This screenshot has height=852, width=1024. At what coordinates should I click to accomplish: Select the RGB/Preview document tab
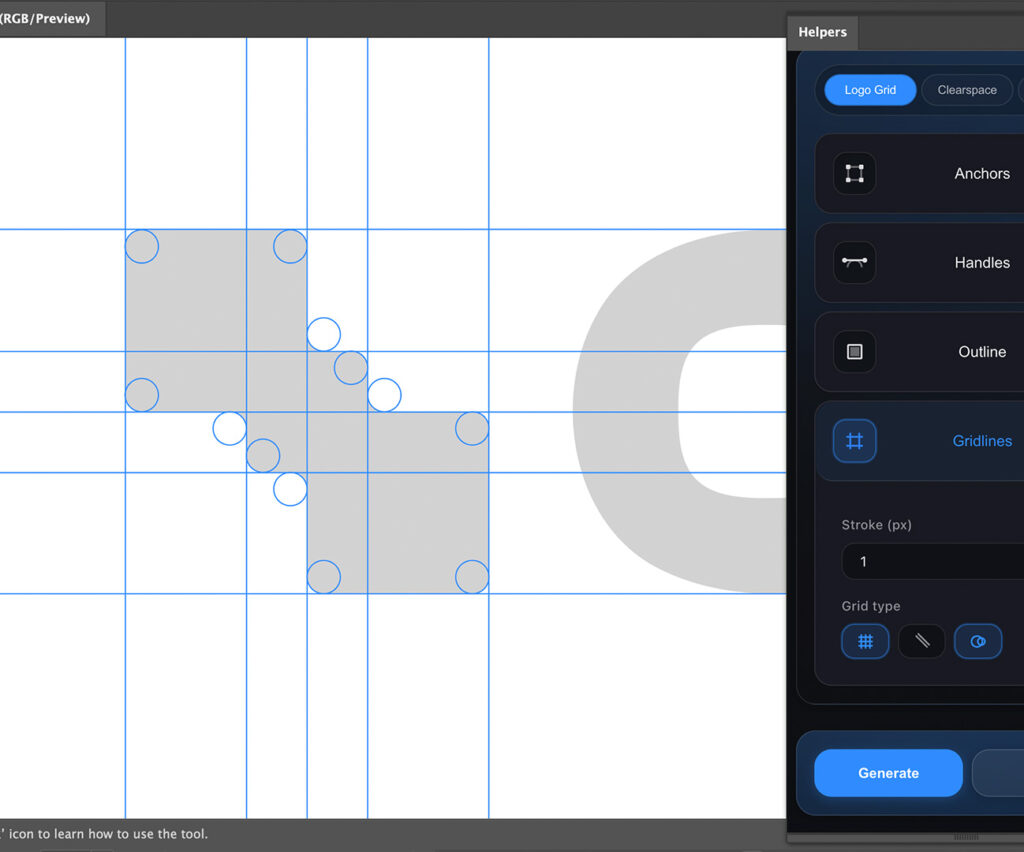click(46, 18)
